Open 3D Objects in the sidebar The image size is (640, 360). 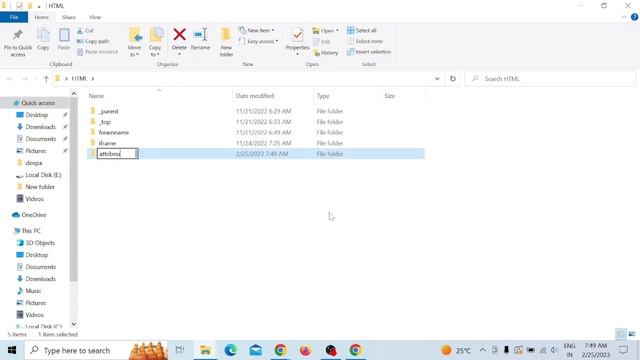pyautogui.click(x=40, y=243)
